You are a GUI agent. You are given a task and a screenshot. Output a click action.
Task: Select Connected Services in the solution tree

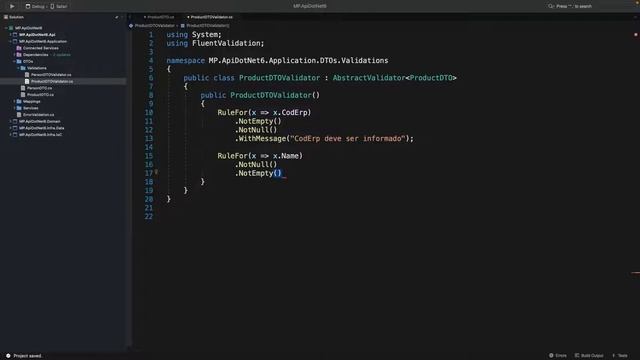tap(40, 48)
